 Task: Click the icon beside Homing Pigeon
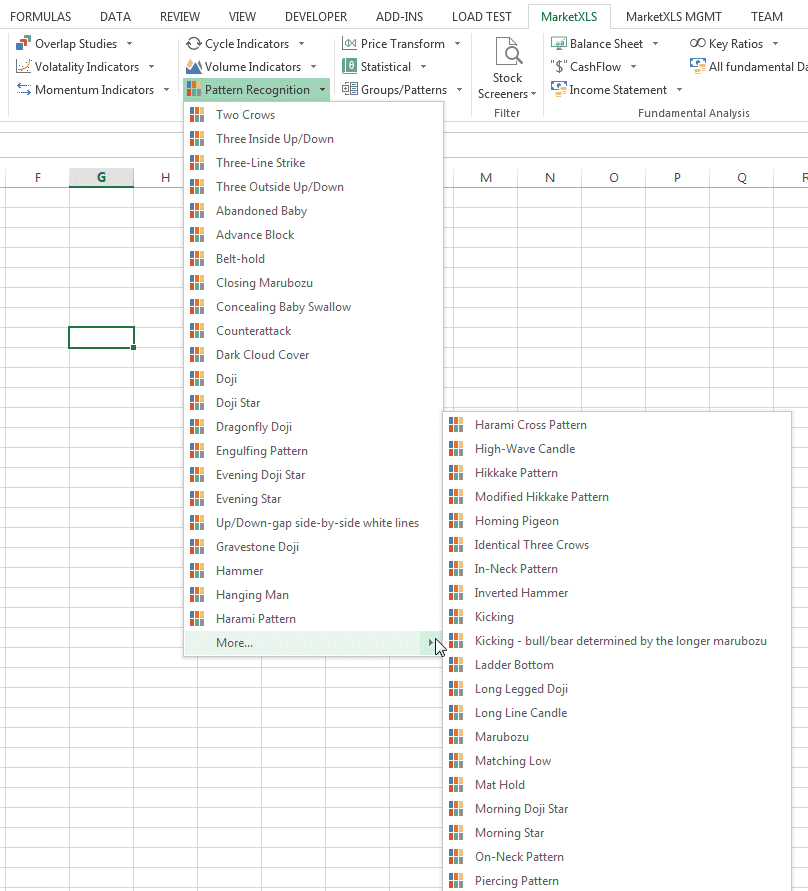pos(456,521)
